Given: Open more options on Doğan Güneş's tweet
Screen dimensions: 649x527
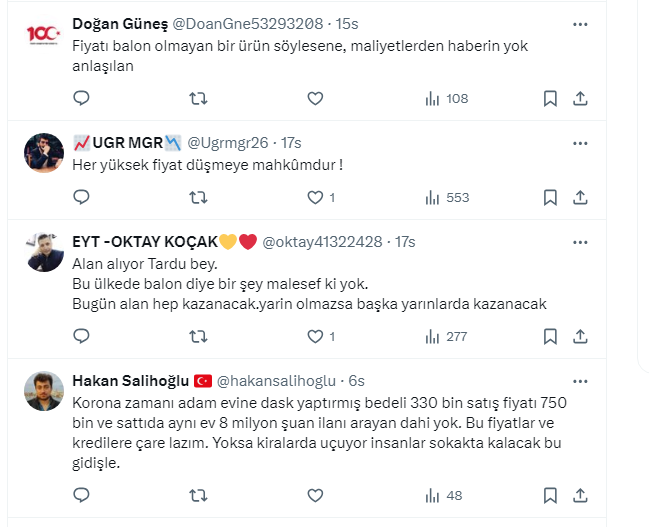Looking at the screenshot, I should [x=580, y=23].
